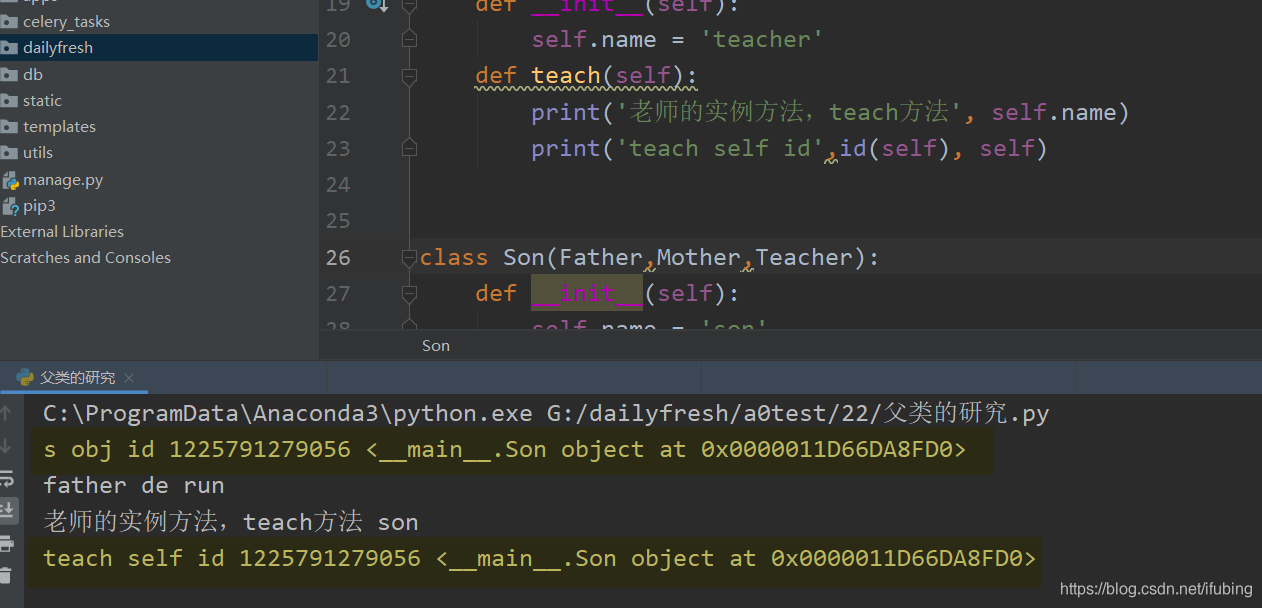Viewport: 1262px width, 608px height.
Task: Click line number 25 in the gutter
Action: pyautogui.click(x=338, y=221)
